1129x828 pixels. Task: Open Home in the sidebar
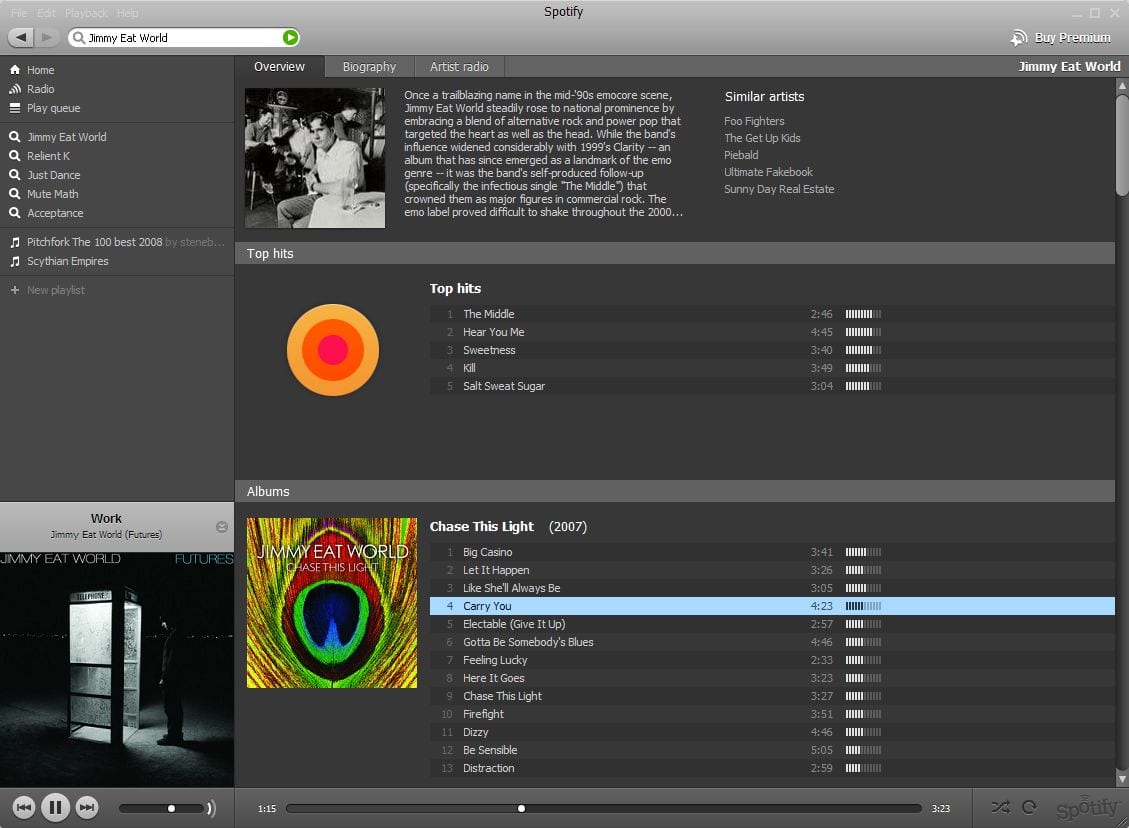40,70
